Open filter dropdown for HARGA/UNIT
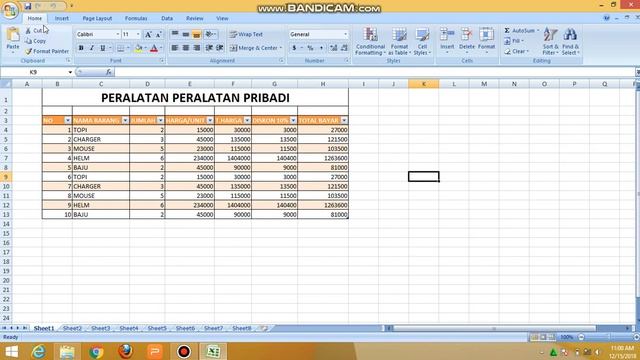Viewport: 640px width, 360px height. click(210, 120)
